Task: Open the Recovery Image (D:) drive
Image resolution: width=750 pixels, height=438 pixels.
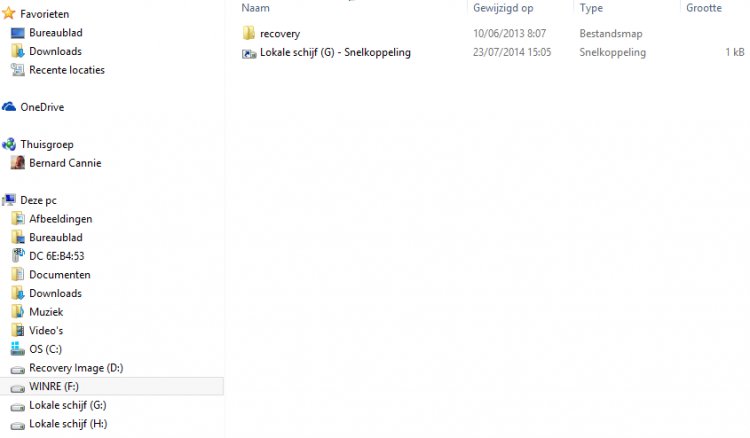Action: click(x=76, y=368)
